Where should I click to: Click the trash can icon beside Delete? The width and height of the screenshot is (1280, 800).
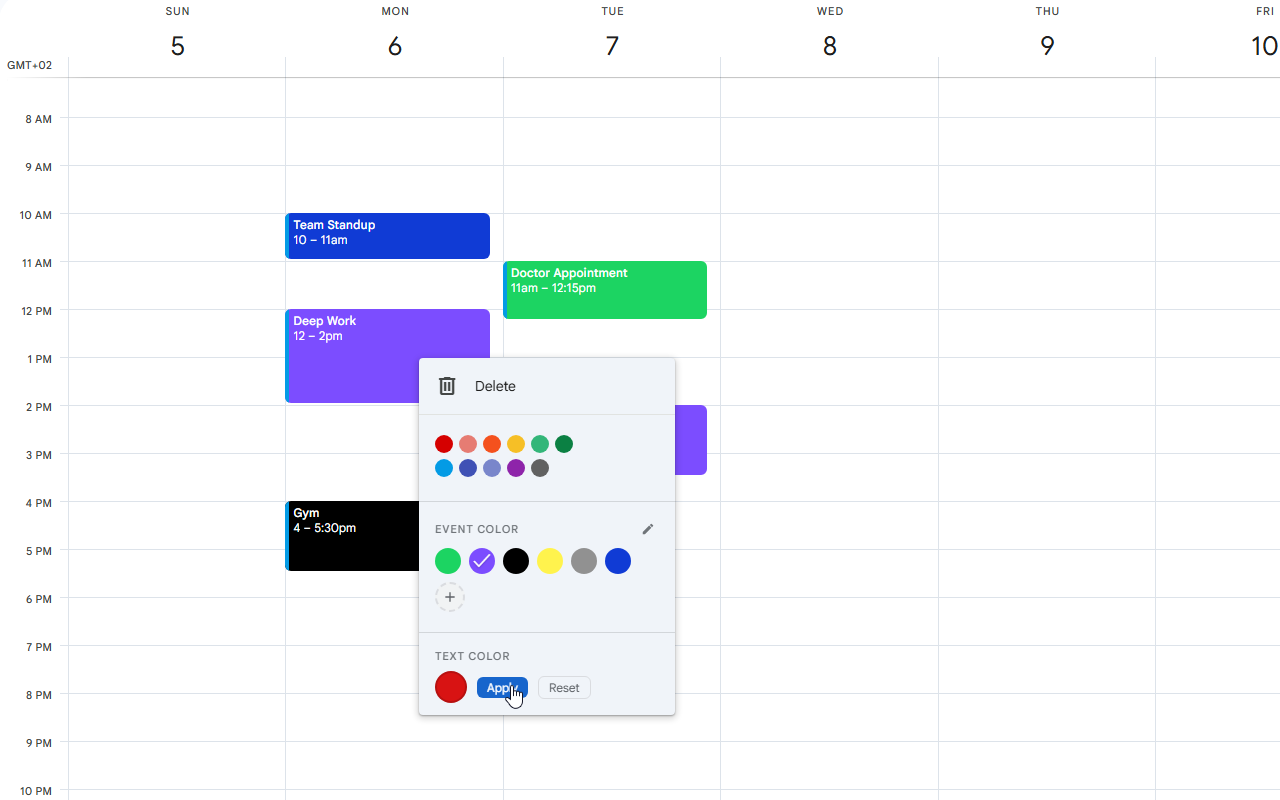point(447,386)
